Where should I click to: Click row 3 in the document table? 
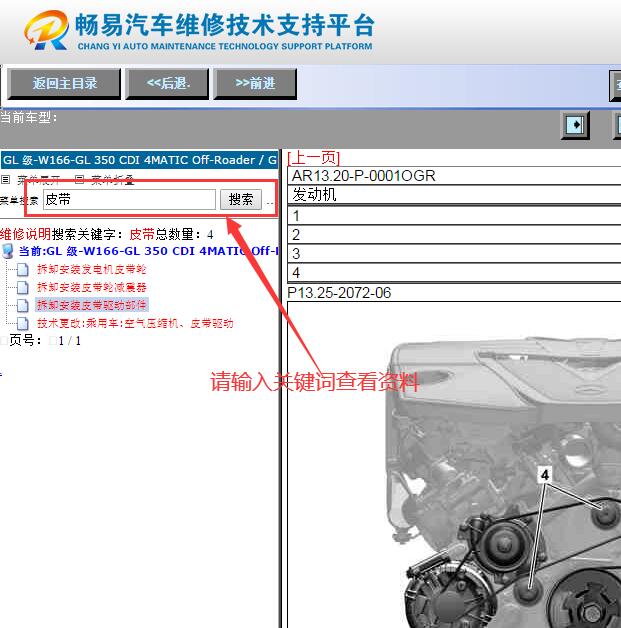tap(454, 254)
